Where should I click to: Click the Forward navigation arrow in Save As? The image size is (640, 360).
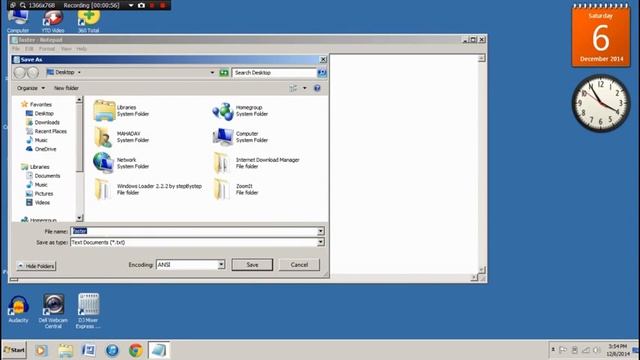(x=33, y=73)
